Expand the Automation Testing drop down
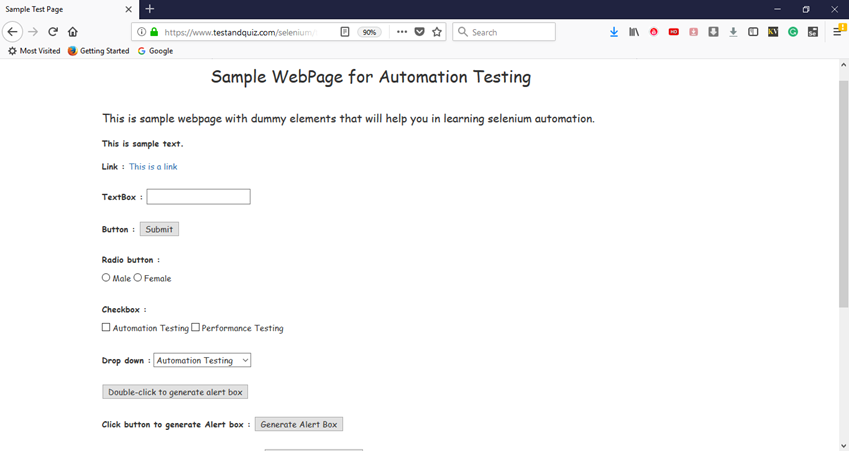Viewport: 849px width, 451px height. 202,360
